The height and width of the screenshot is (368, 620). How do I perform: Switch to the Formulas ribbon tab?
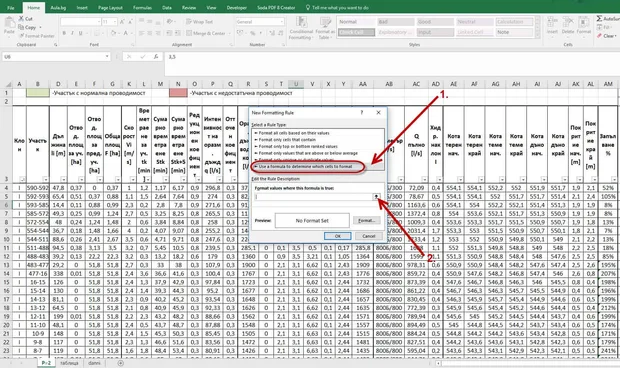click(142, 8)
